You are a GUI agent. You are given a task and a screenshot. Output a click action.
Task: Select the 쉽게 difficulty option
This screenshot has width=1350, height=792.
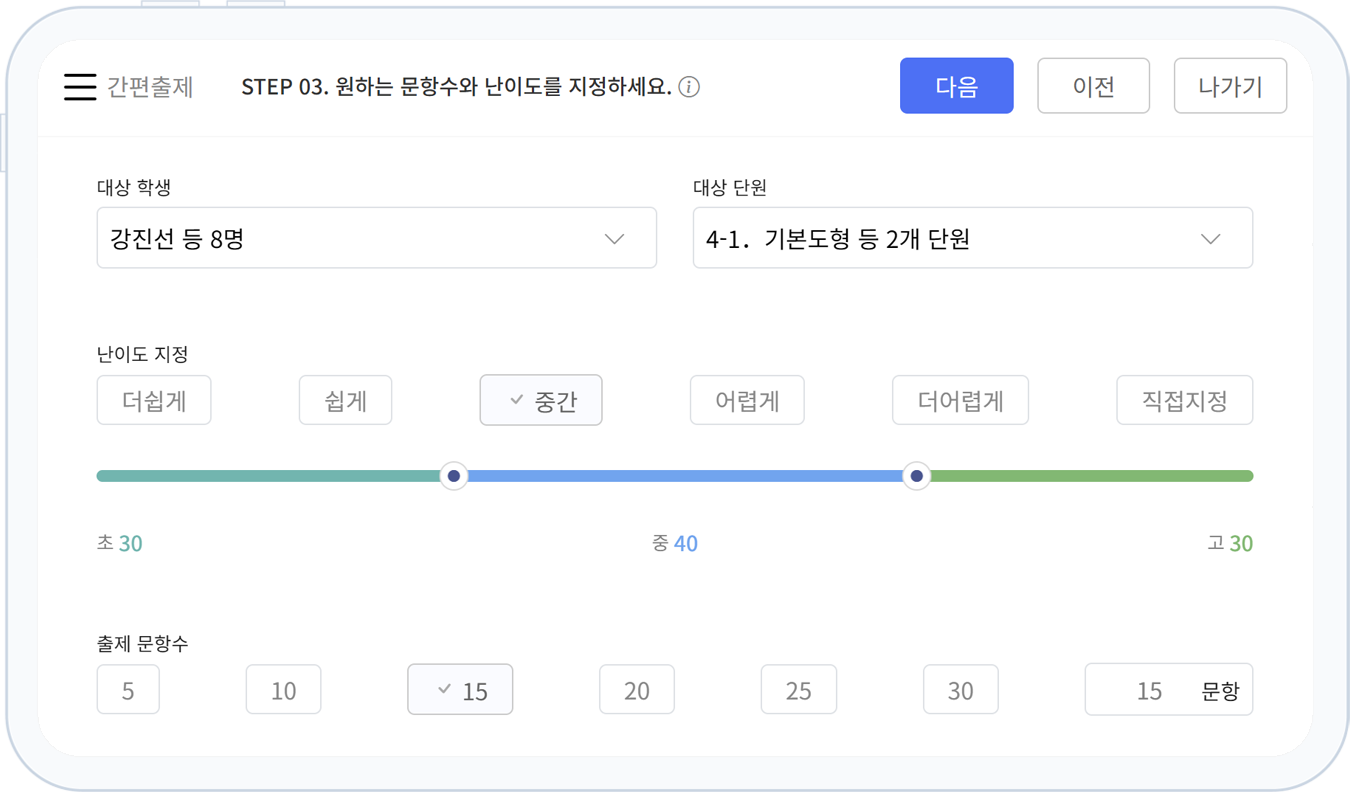(x=345, y=400)
